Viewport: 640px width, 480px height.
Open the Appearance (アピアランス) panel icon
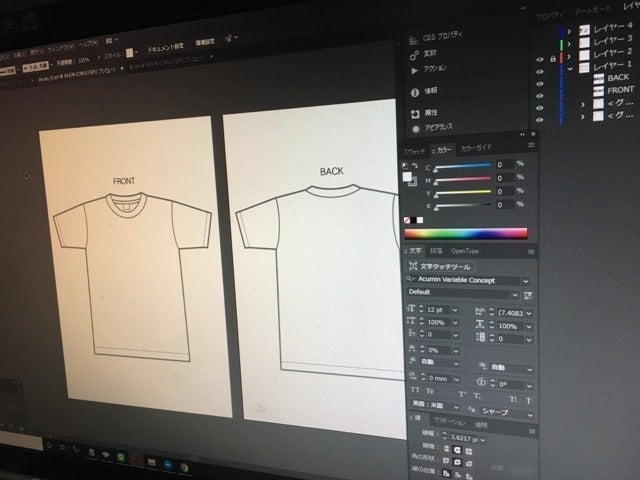pyautogui.click(x=415, y=129)
